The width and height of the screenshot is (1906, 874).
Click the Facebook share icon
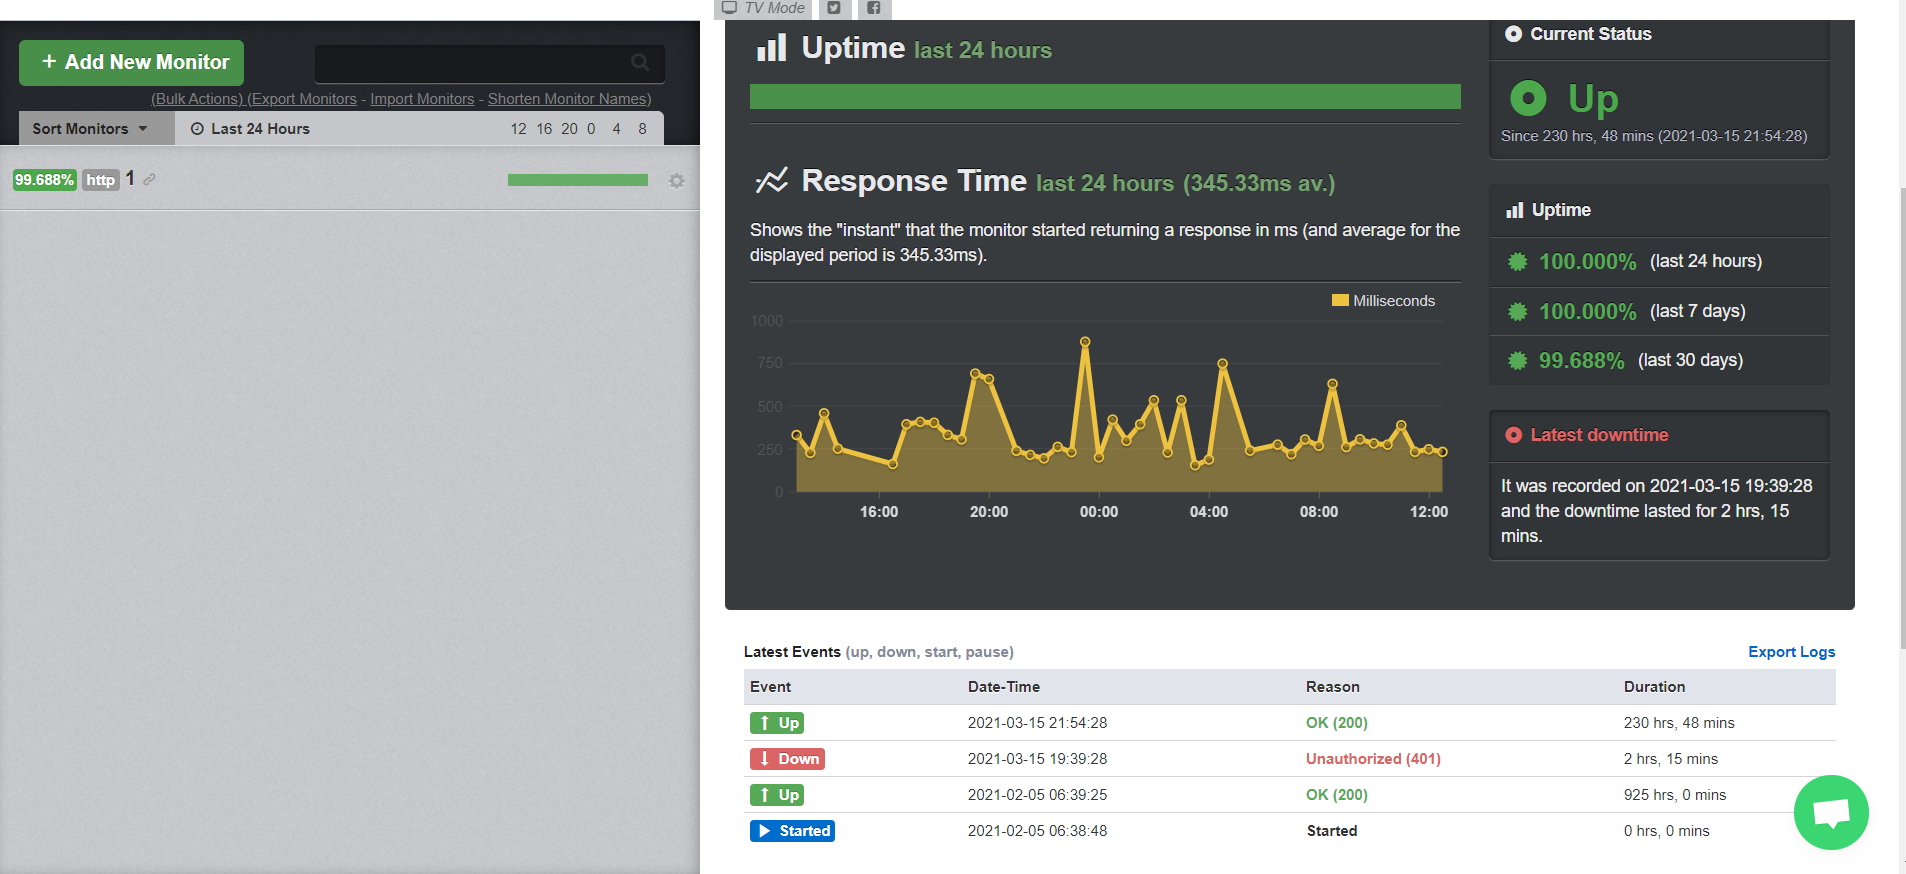(874, 8)
